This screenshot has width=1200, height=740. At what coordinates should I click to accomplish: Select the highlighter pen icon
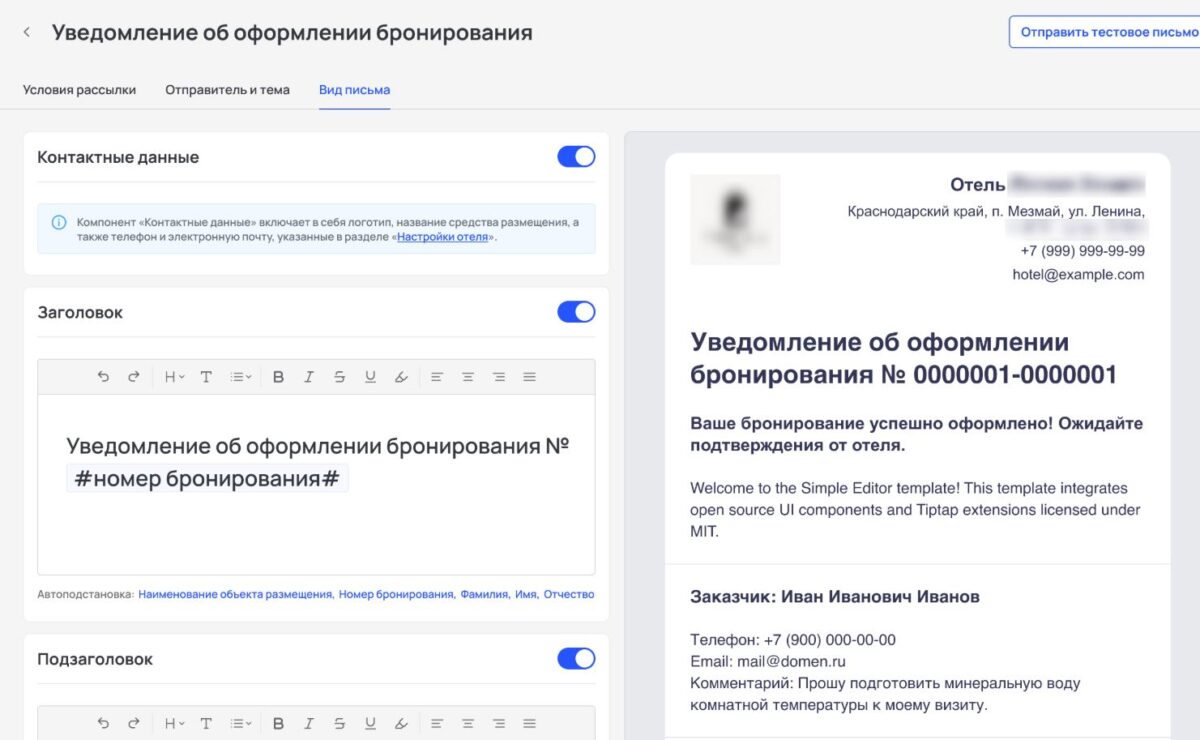[x=401, y=377]
